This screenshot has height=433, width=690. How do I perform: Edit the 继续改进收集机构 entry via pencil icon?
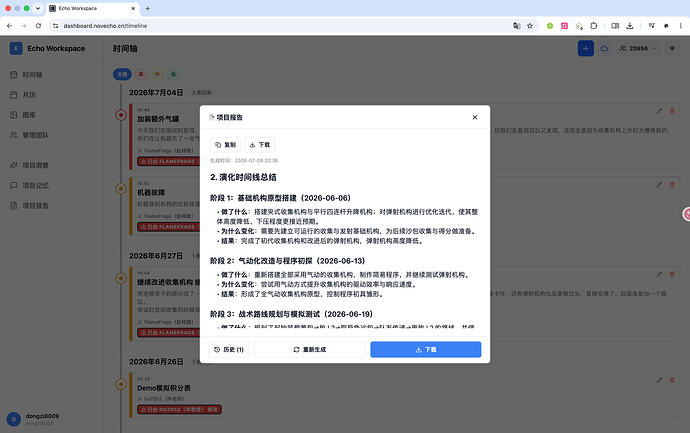click(x=659, y=275)
